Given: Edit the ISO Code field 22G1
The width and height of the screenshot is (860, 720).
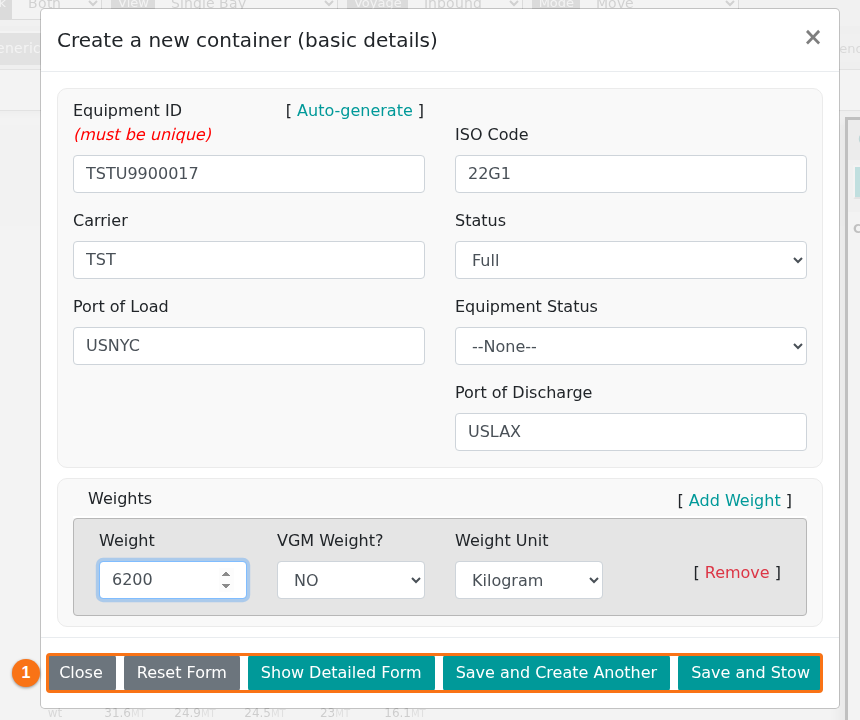Looking at the screenshot, I should coord(630,174).
